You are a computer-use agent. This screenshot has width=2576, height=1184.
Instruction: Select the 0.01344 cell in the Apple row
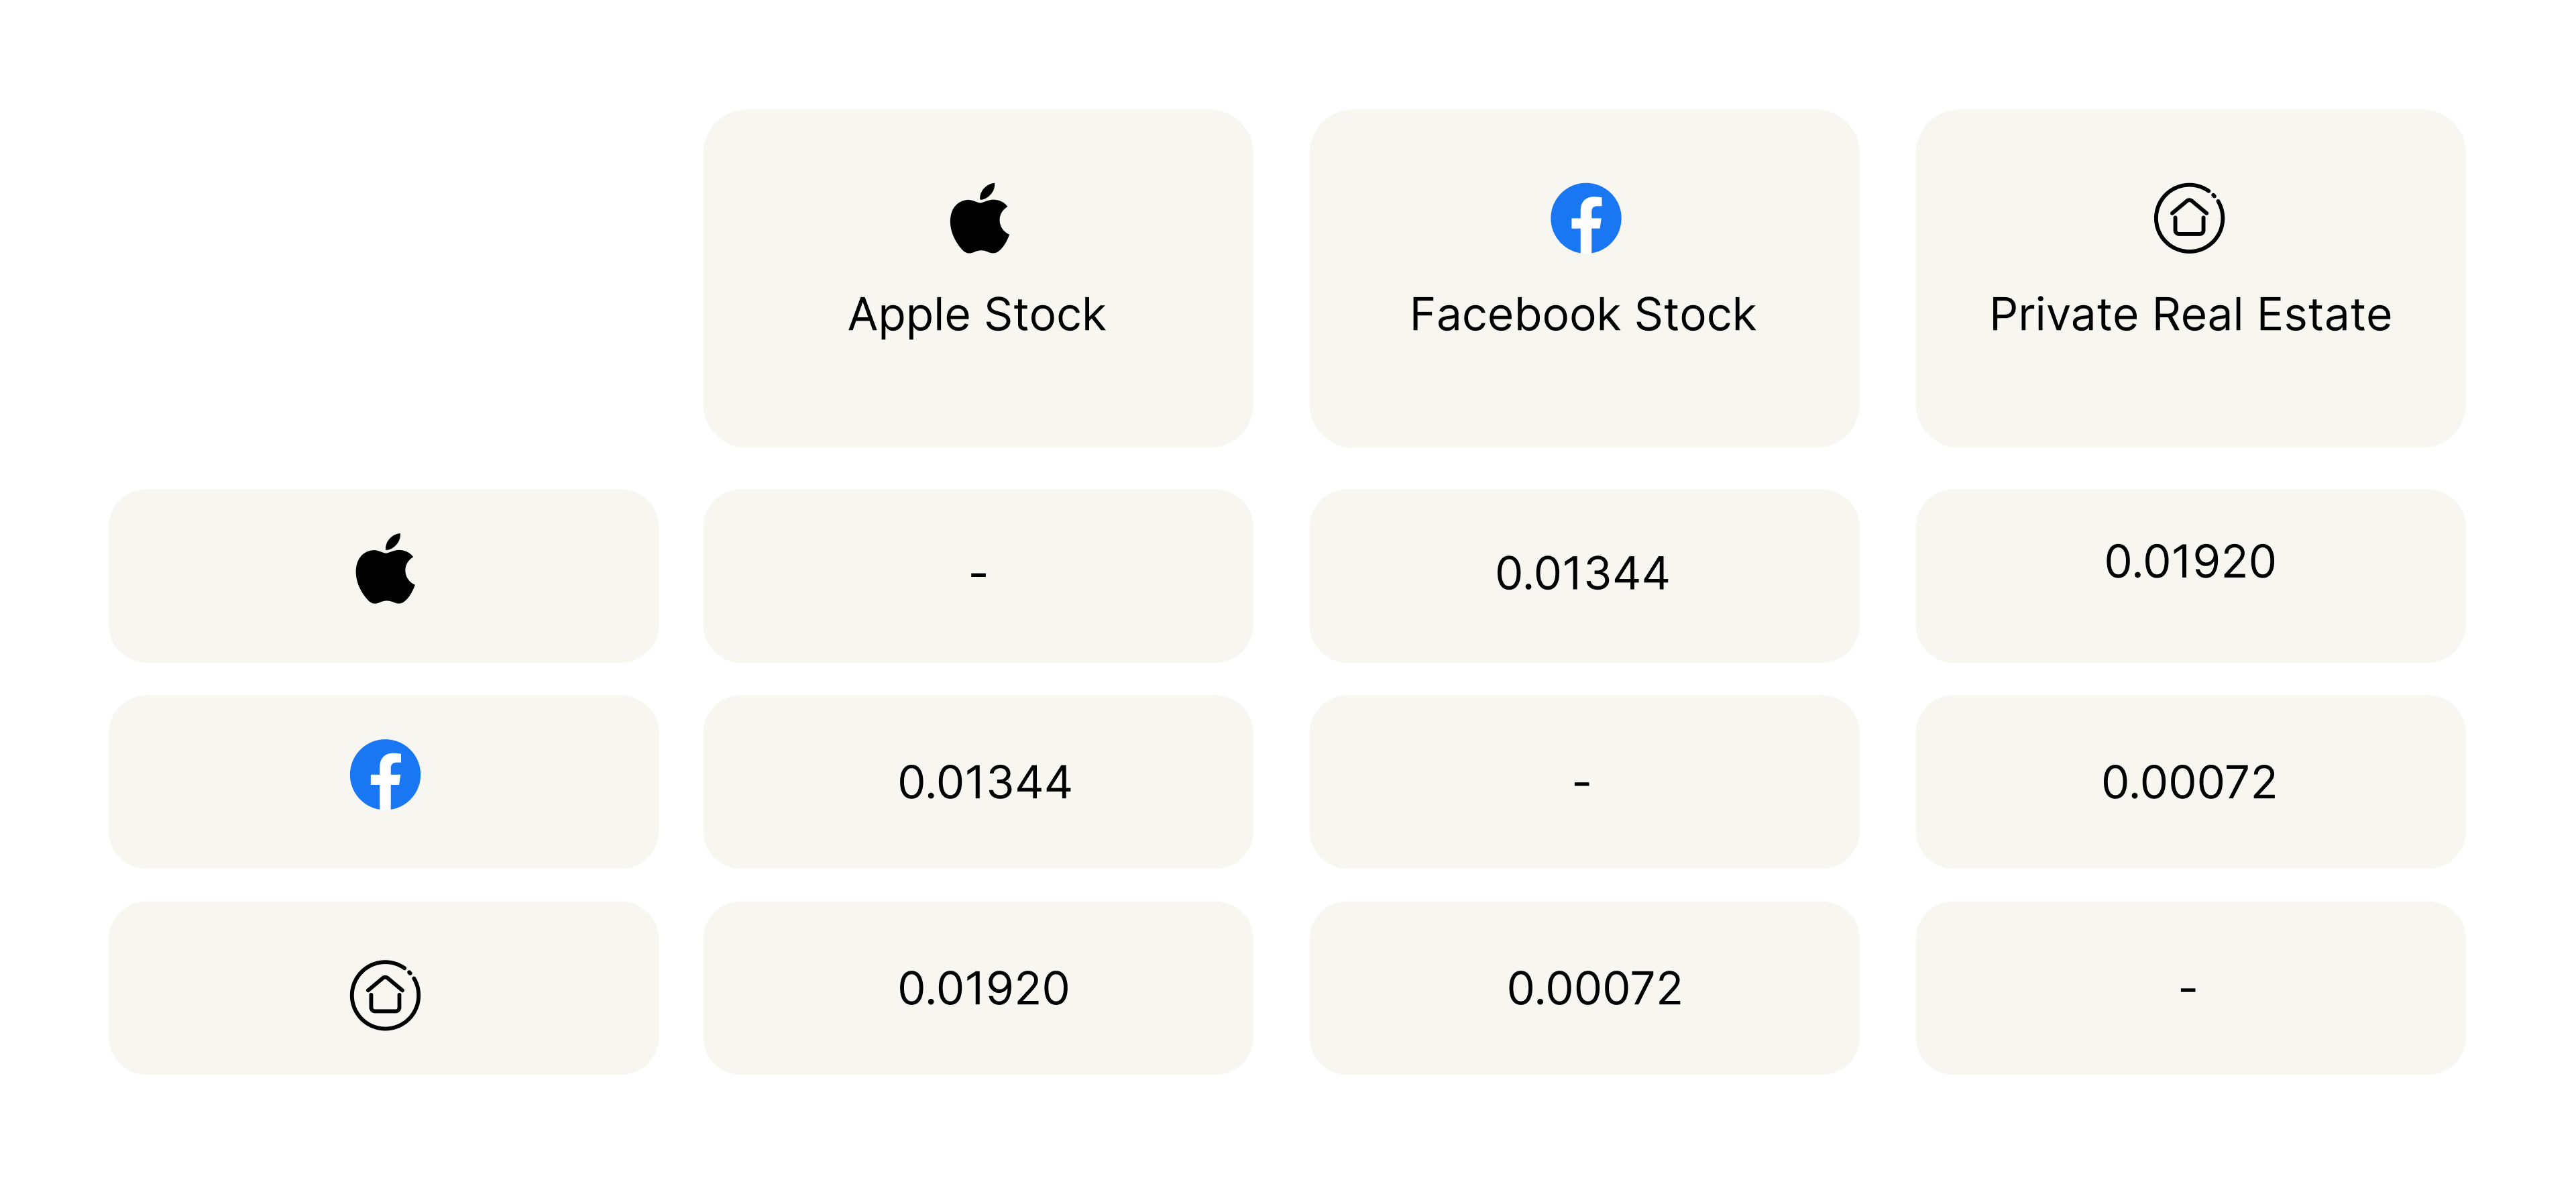[x=1583, y=574]
